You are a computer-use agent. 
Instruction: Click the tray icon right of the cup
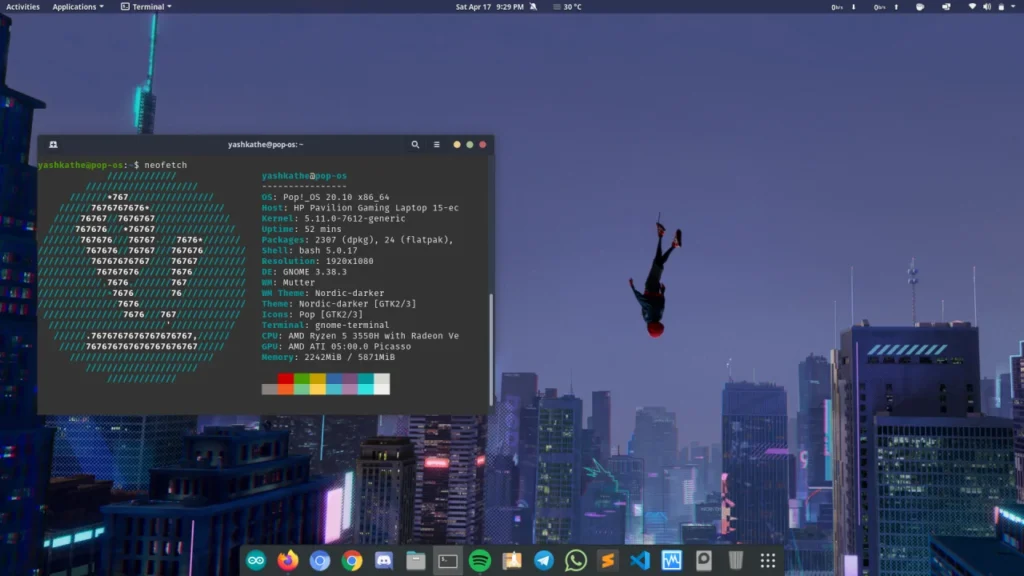(946, 7)
